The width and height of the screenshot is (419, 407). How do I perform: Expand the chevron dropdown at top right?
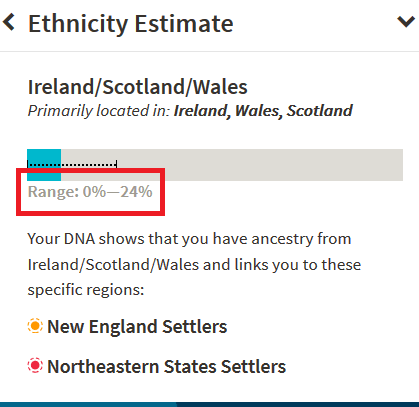coord(406,22)
